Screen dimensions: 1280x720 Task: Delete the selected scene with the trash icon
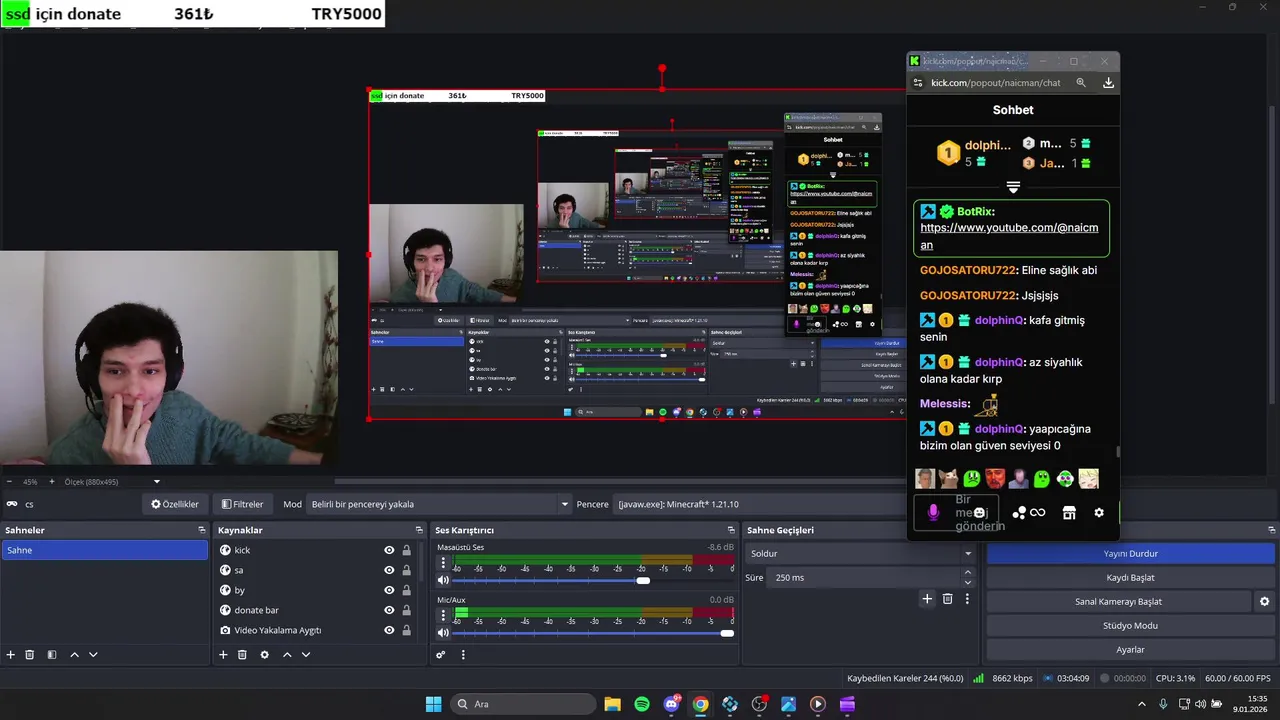point(30,655)
